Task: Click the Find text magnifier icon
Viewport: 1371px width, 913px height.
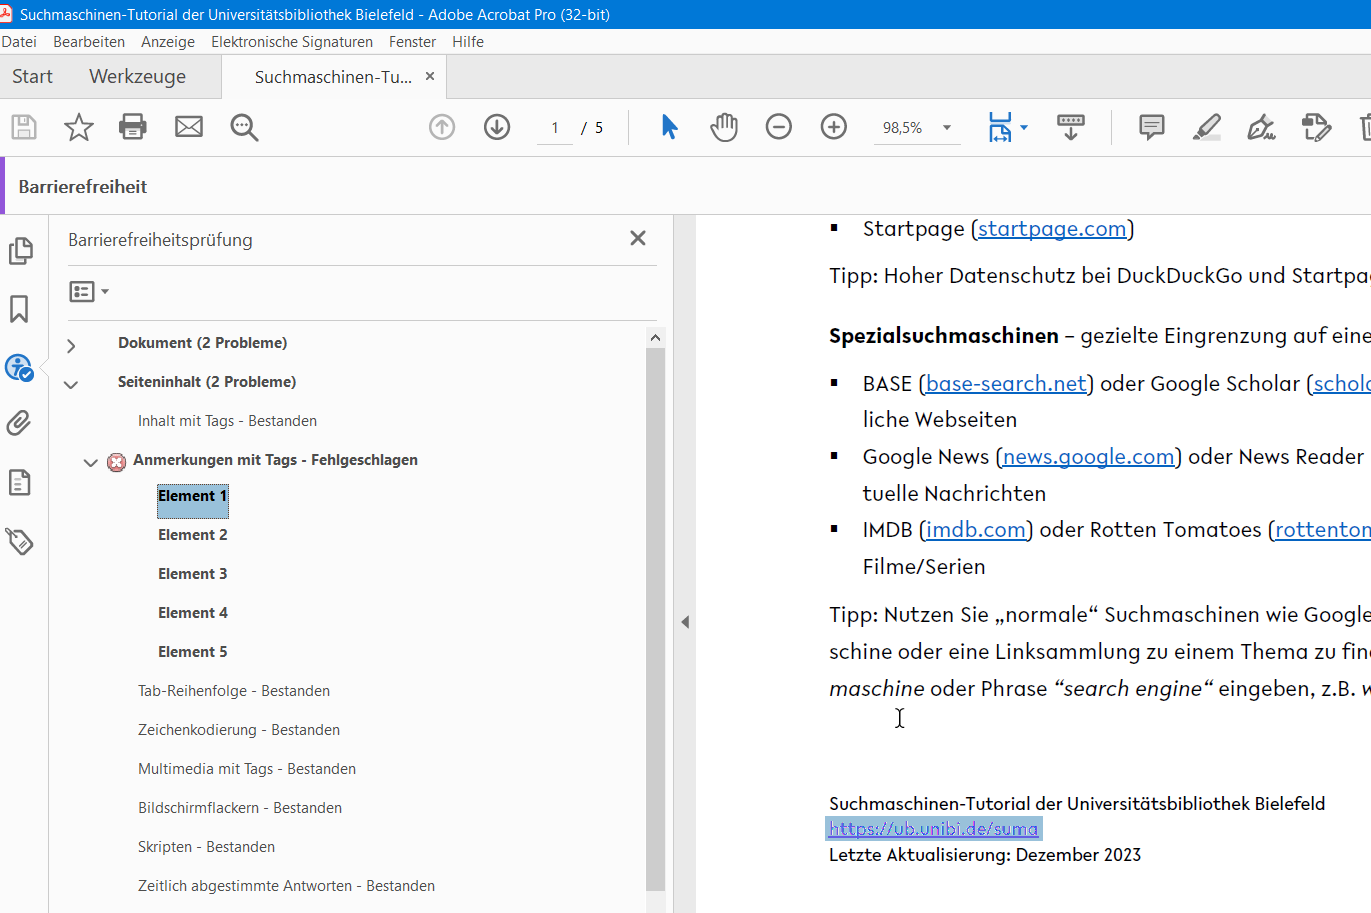Action: click(x=244, y=127)
